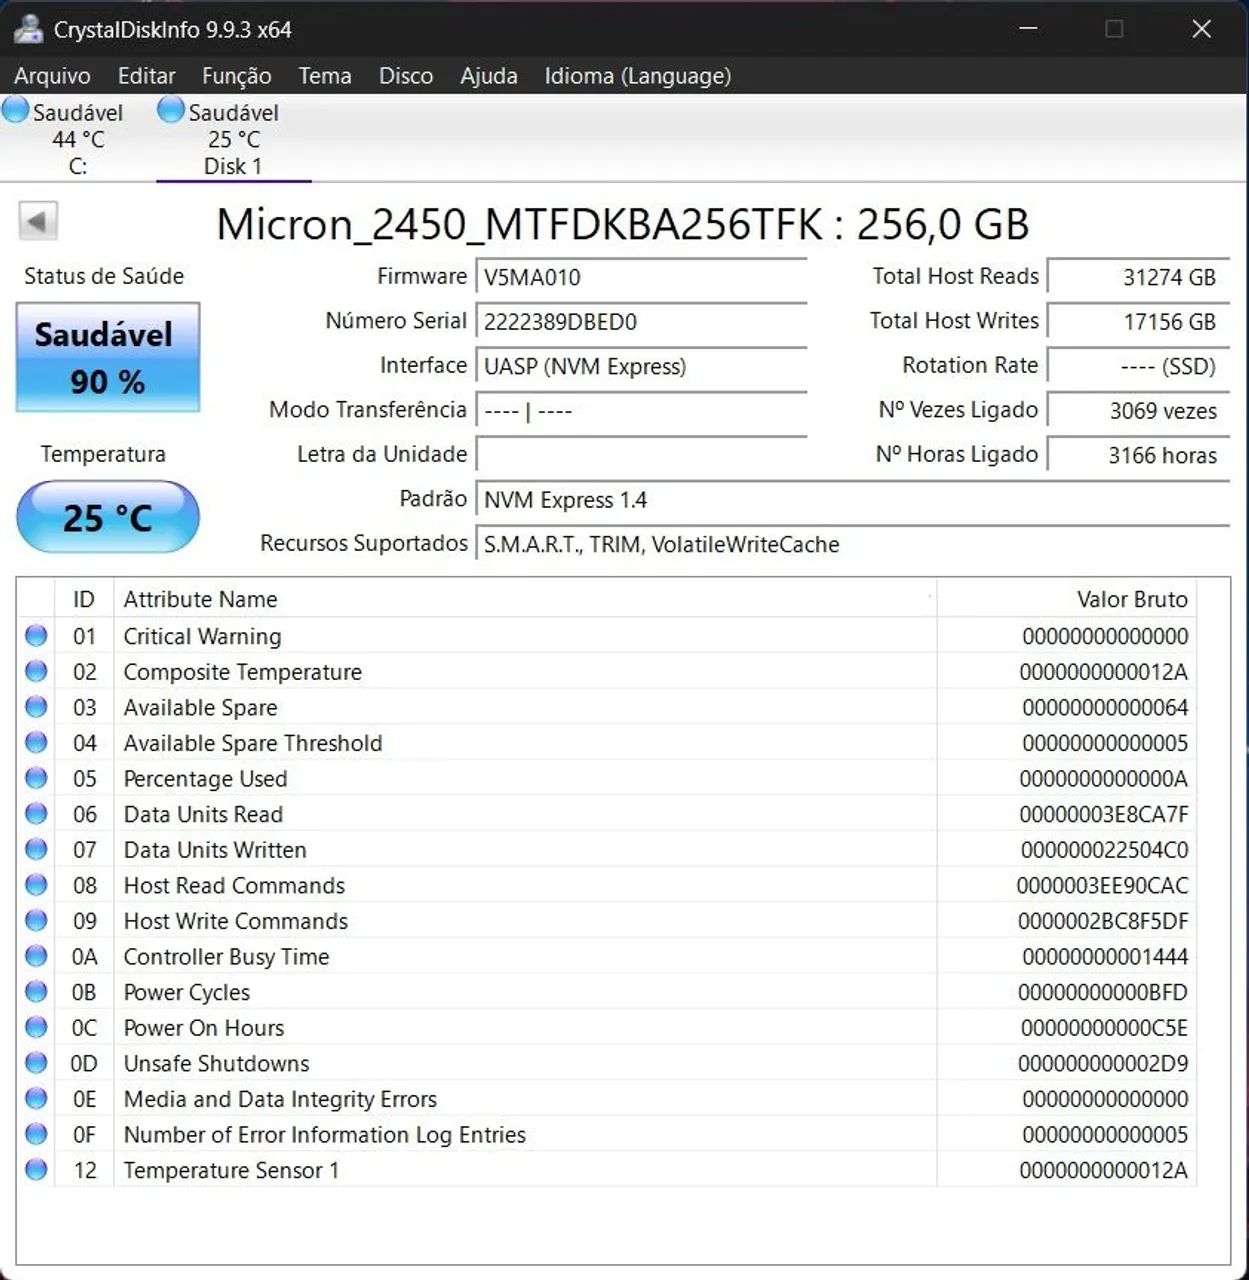Click the status orb for Available Spare Threshold
Screen dimensions: 1249x1280
point(36,742)
